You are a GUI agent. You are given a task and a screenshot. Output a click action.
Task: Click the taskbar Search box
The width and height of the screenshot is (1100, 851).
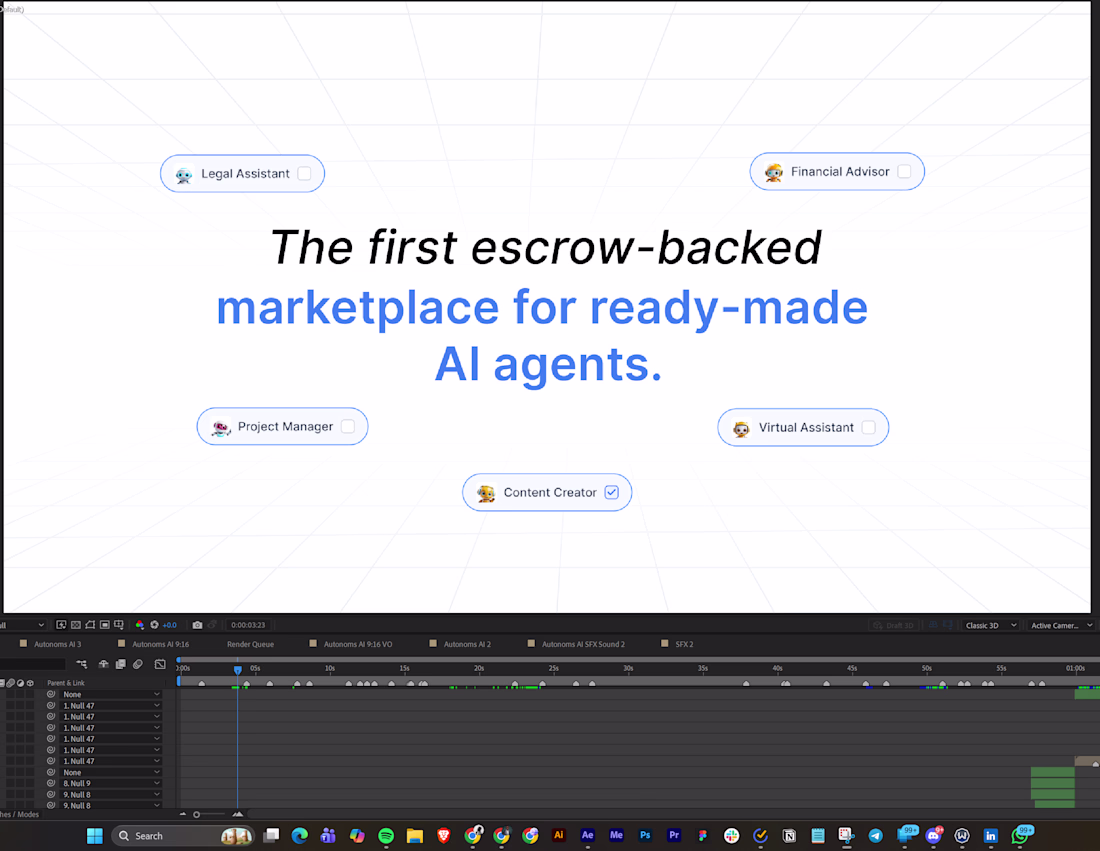182,836
